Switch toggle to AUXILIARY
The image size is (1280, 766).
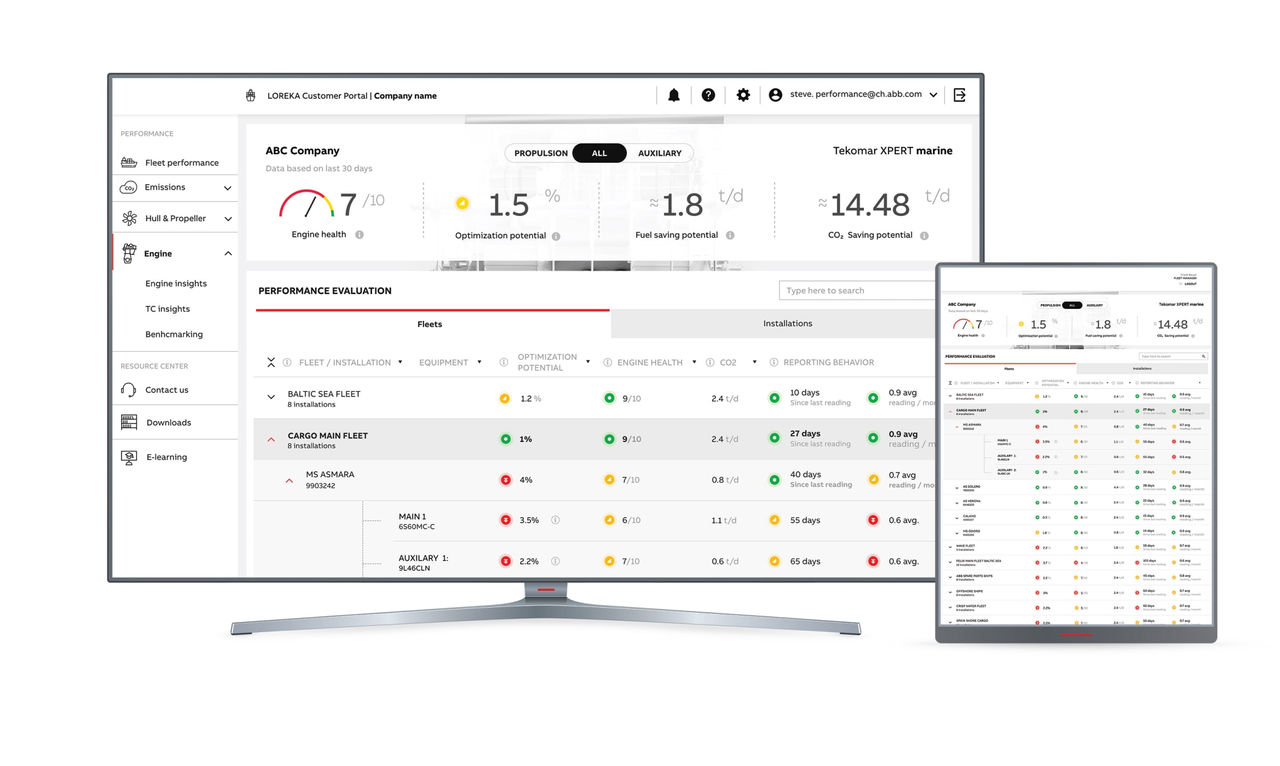pos(659,153)
